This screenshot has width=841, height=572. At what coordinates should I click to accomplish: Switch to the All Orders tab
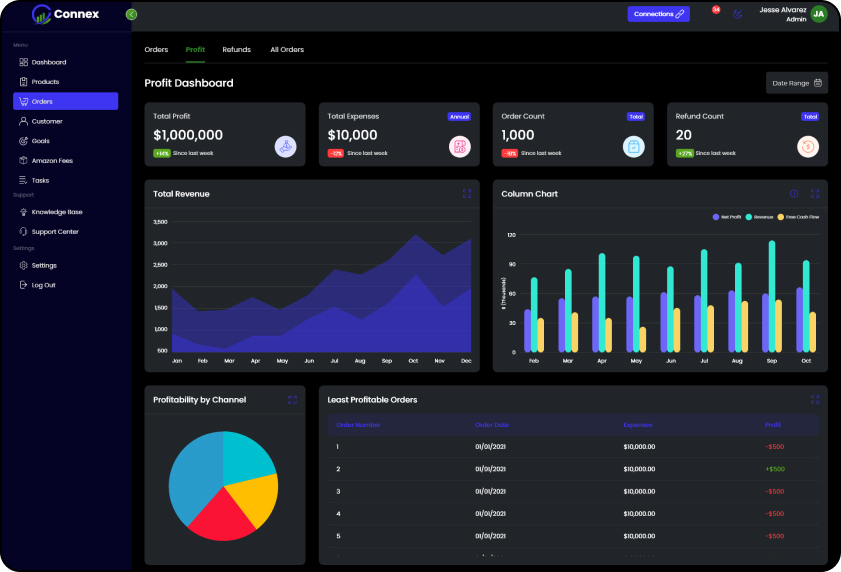tap(287, 49)
